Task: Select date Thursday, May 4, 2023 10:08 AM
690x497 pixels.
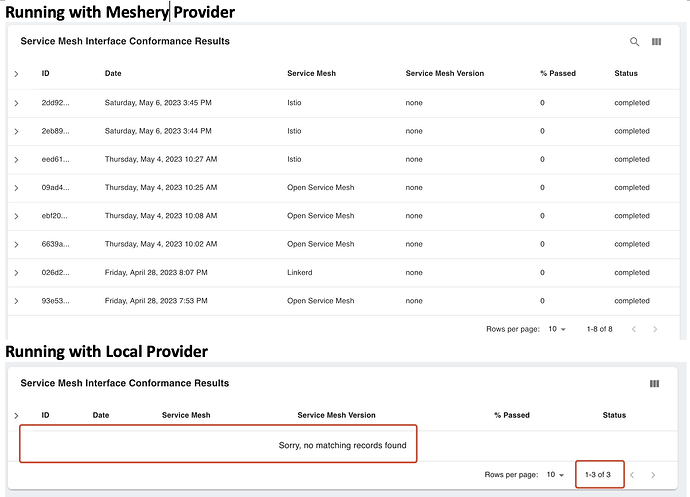Action: point(161,215)
